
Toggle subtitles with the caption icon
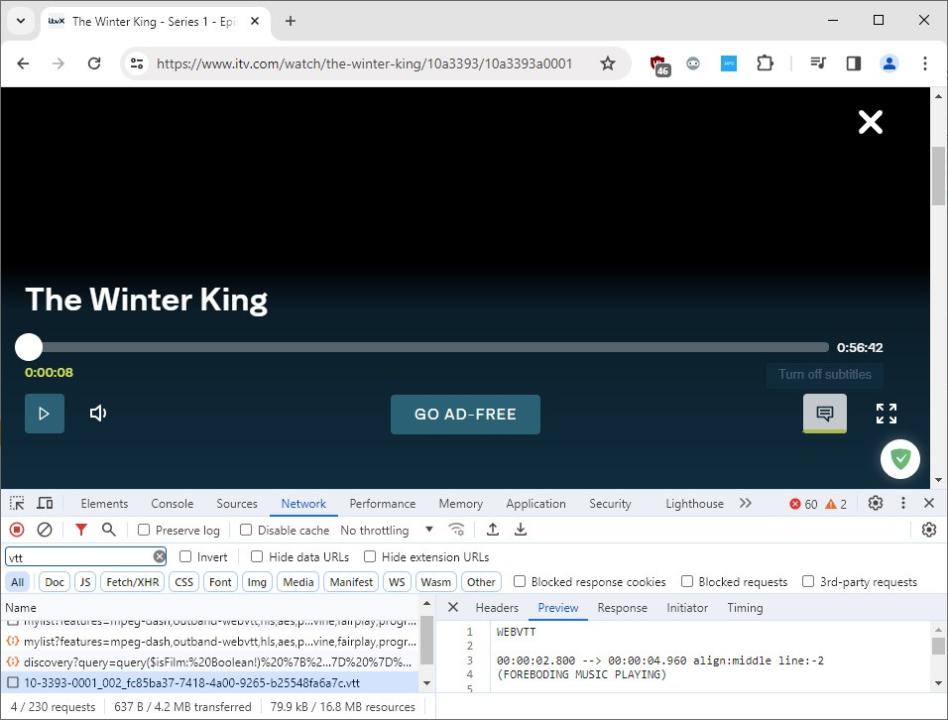824,413
